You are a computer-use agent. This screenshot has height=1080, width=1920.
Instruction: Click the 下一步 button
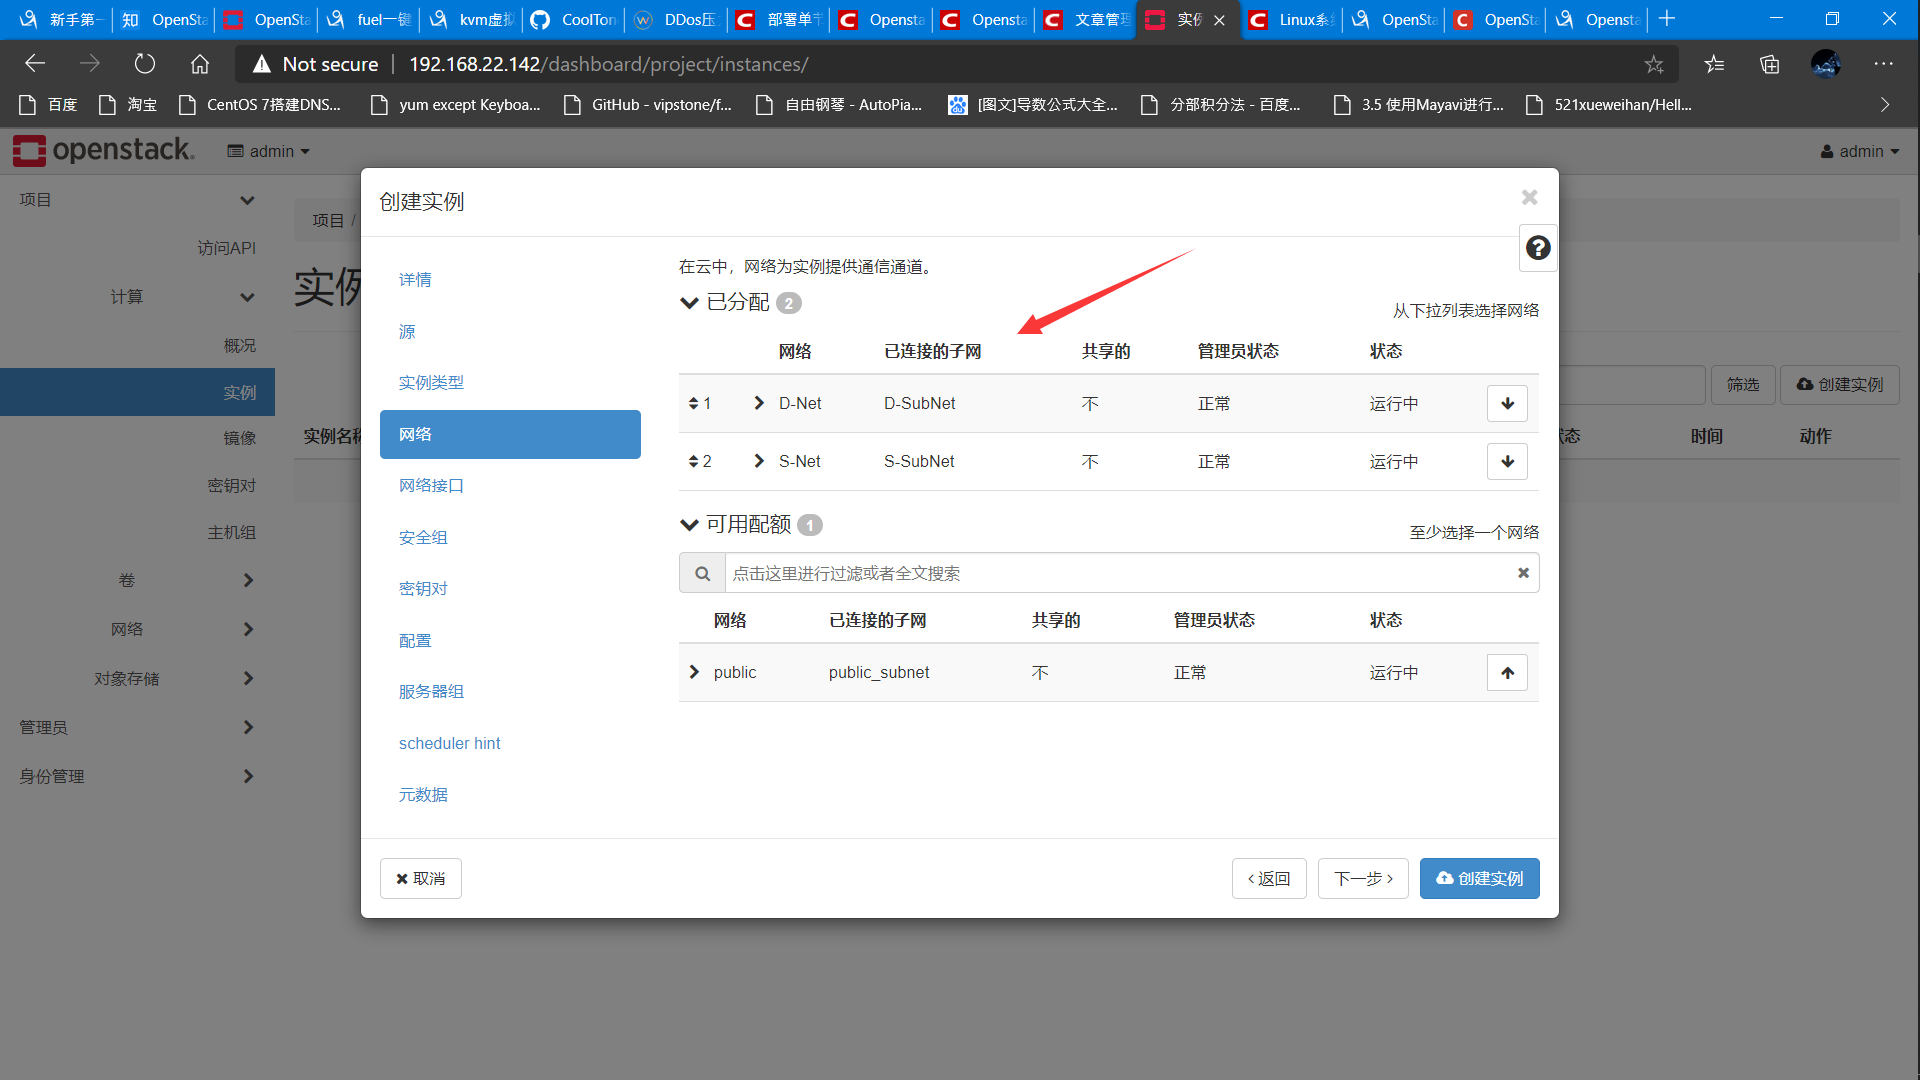click(x=1362, y=878)
